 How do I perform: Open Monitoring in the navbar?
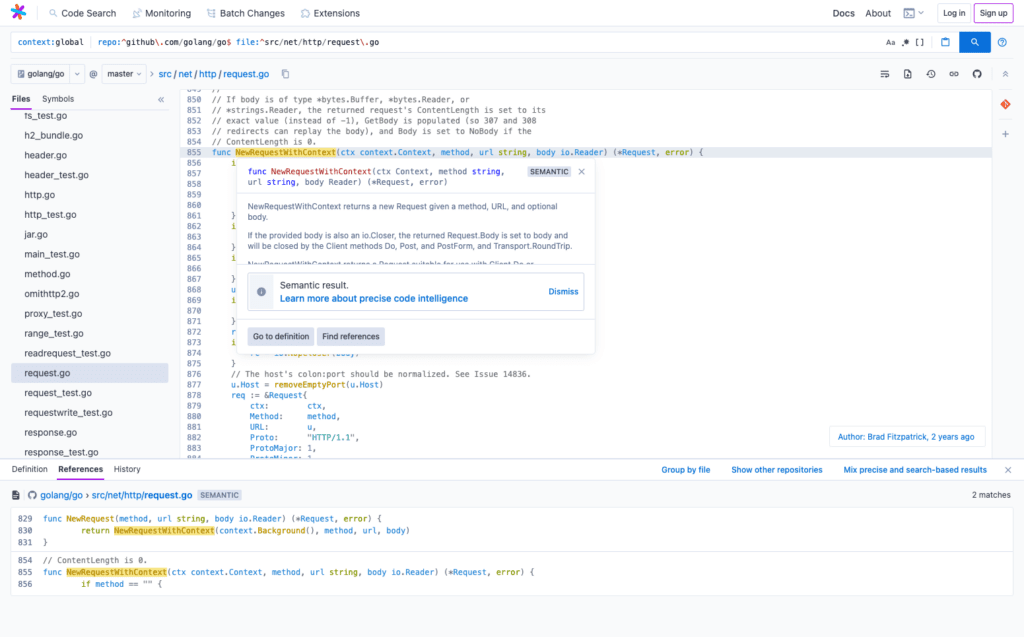click(x=161, y=13)
